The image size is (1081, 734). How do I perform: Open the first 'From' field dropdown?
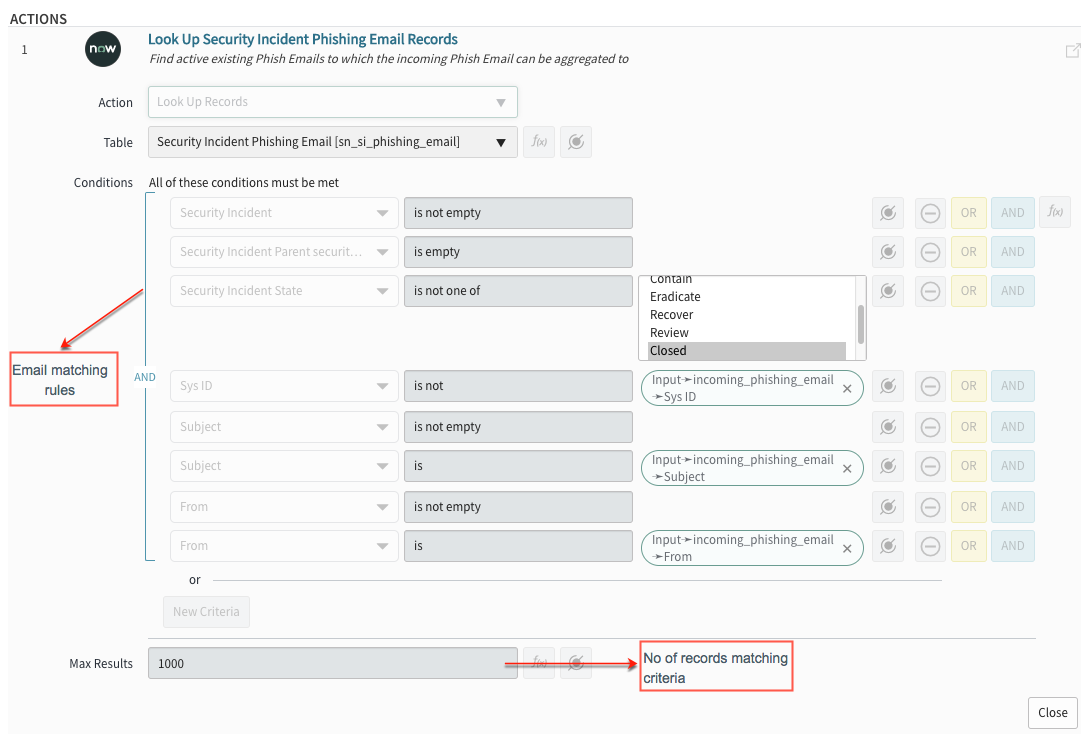284,507
